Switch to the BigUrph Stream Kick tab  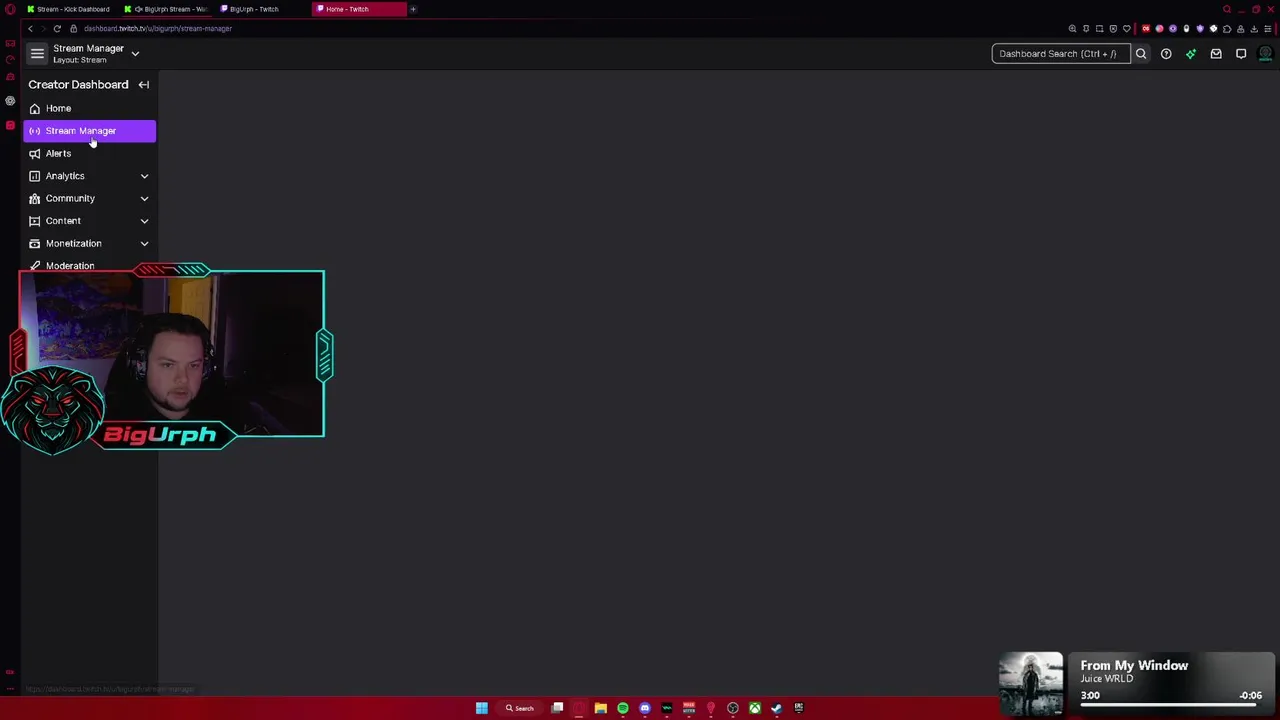click(x=167, y=9)
